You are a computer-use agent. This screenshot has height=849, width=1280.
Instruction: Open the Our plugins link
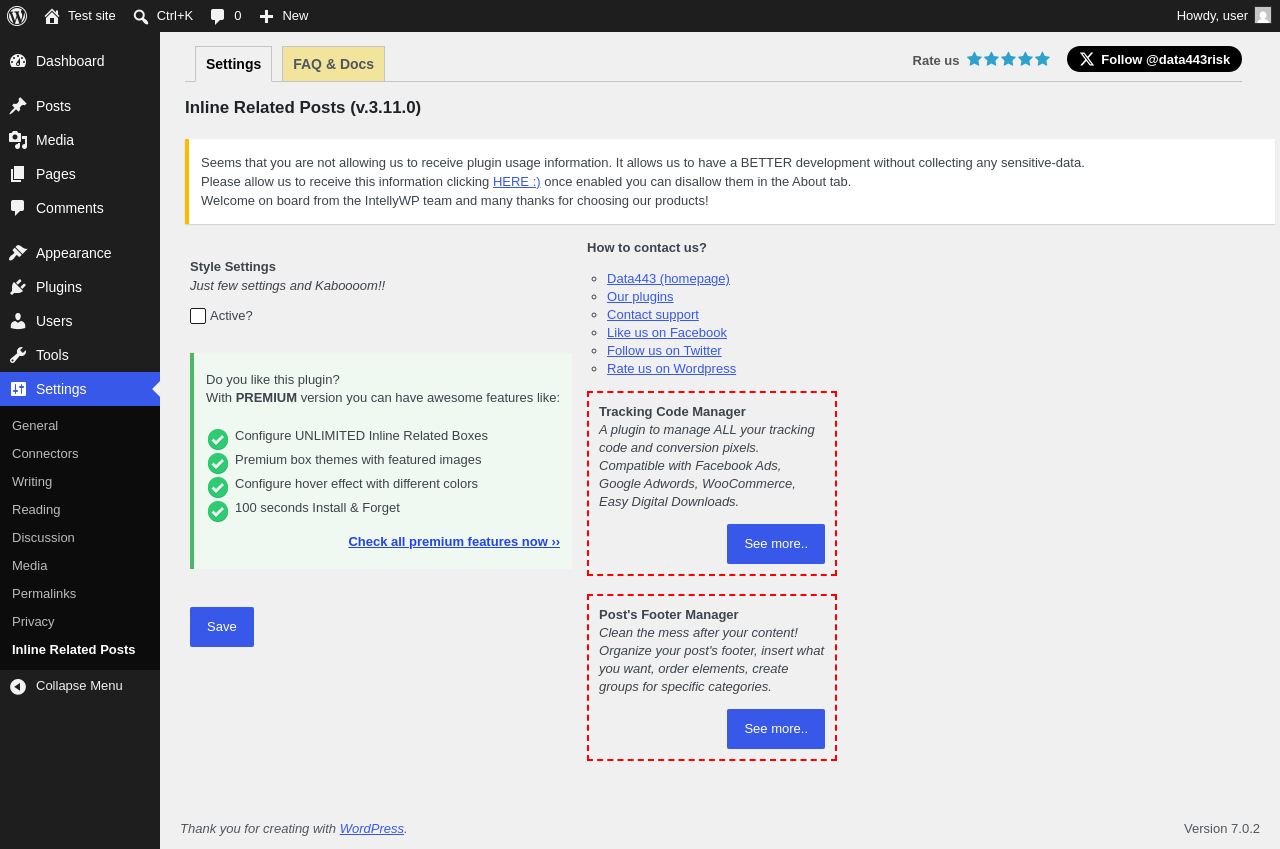pyautogui.click(x=640, y=297)
